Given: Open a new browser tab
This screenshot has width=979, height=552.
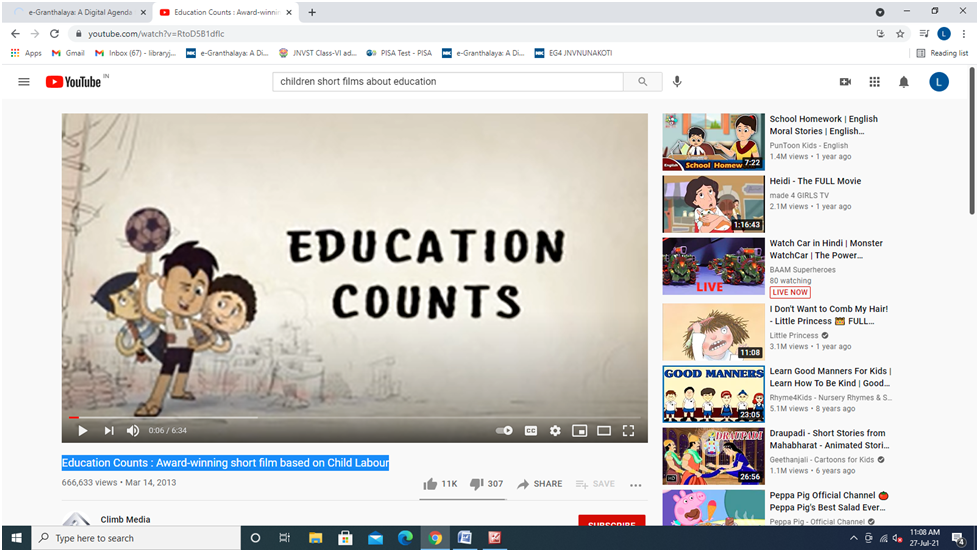Looking at the screenshot, I should [312, 12].
